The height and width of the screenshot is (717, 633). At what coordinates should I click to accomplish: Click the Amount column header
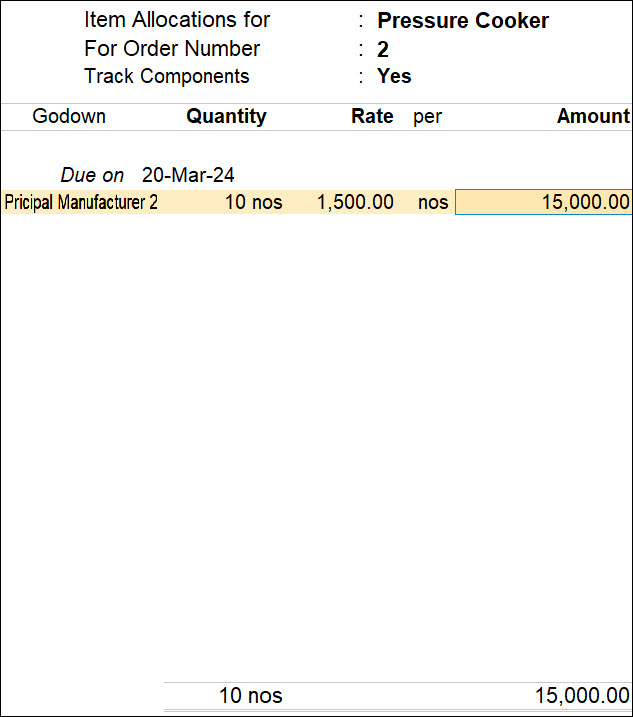coord(593,116)
